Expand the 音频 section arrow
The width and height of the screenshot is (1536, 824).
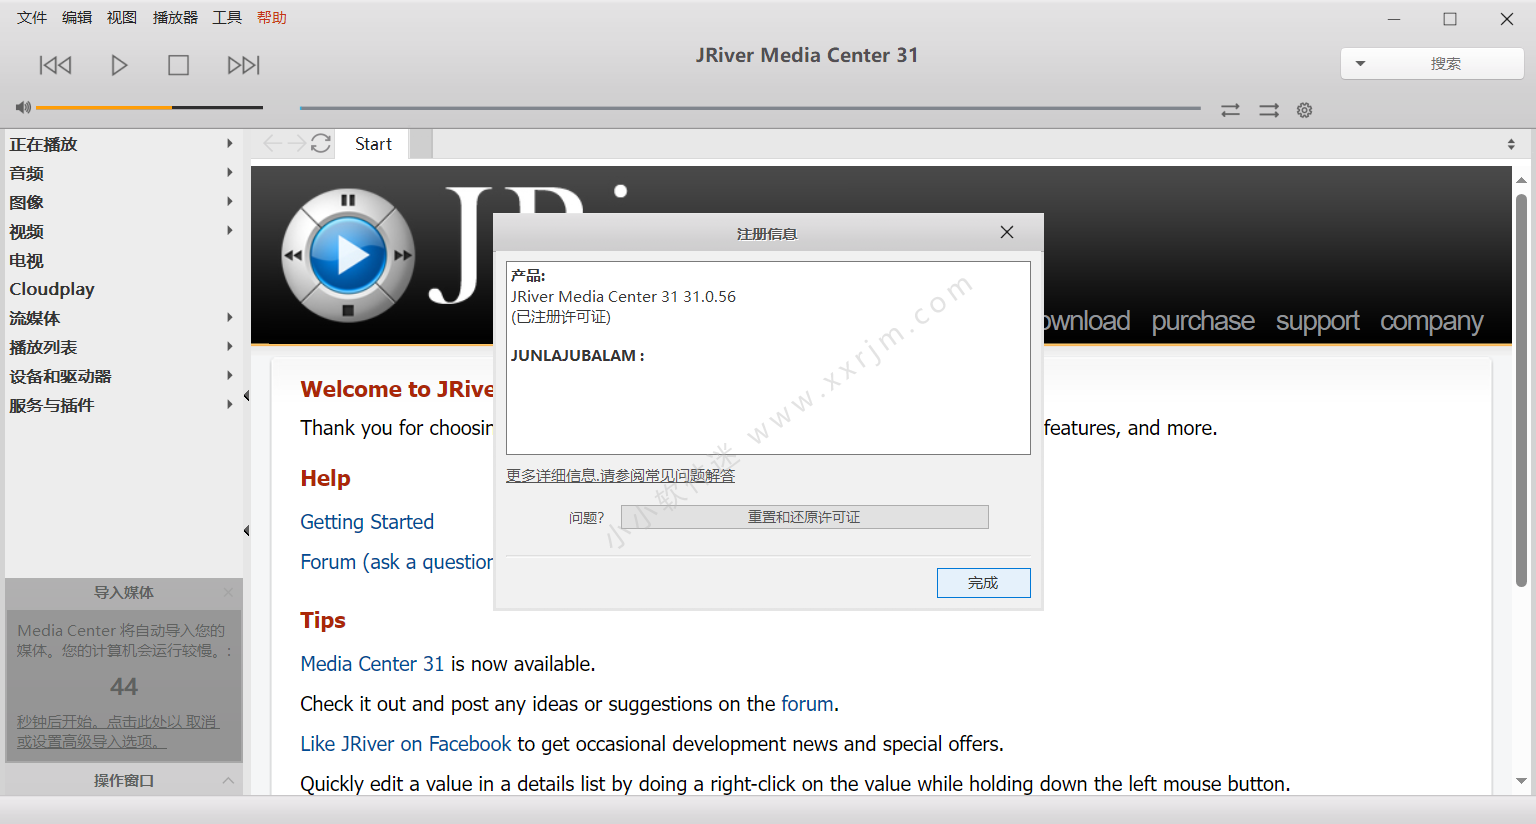[230, 173]
